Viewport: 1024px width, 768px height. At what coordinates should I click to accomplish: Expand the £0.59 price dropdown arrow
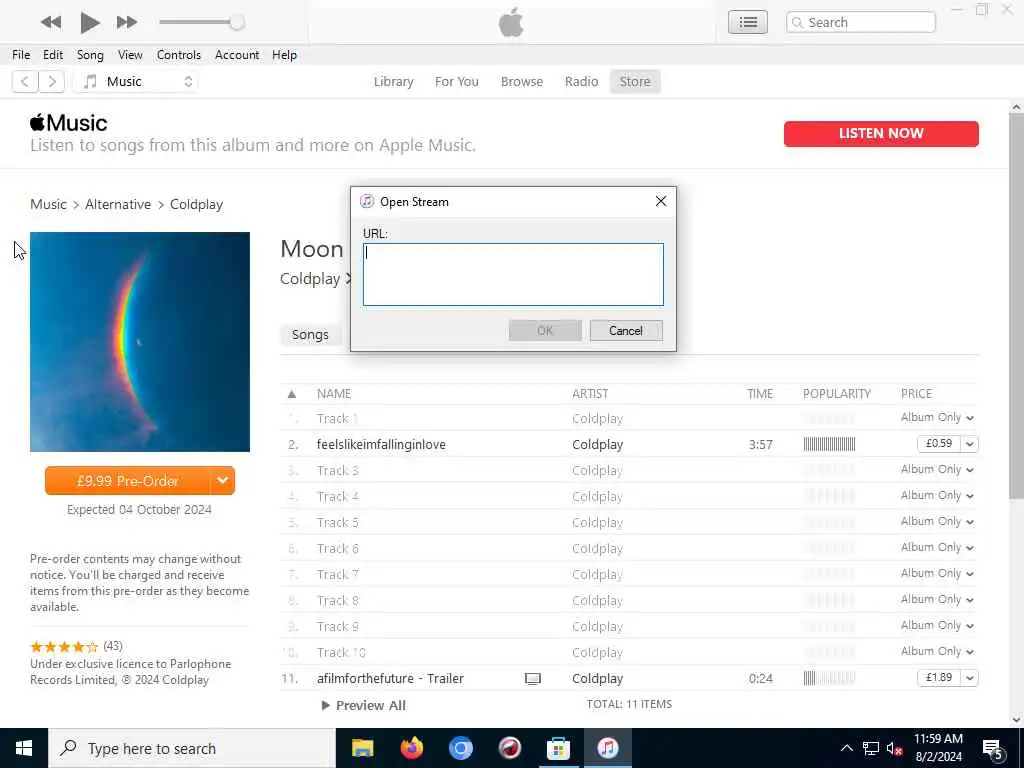click(970, 443)
